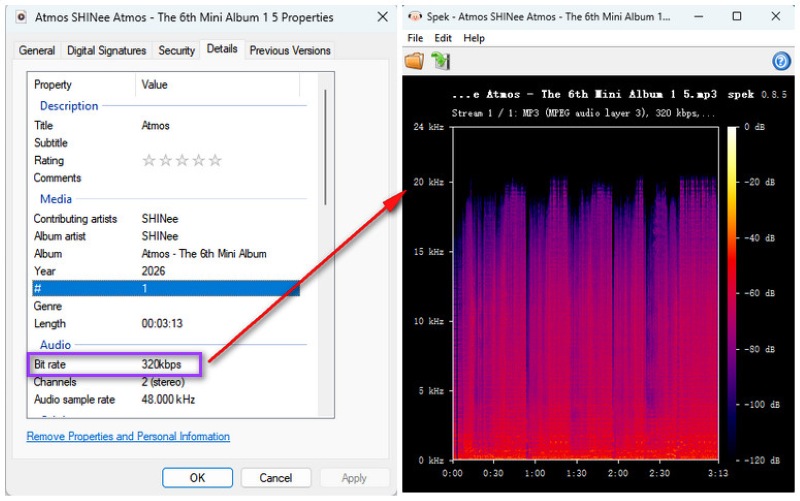Click the highlighted track number row
Screen dimensions: 800x501
tap(166, 288)
